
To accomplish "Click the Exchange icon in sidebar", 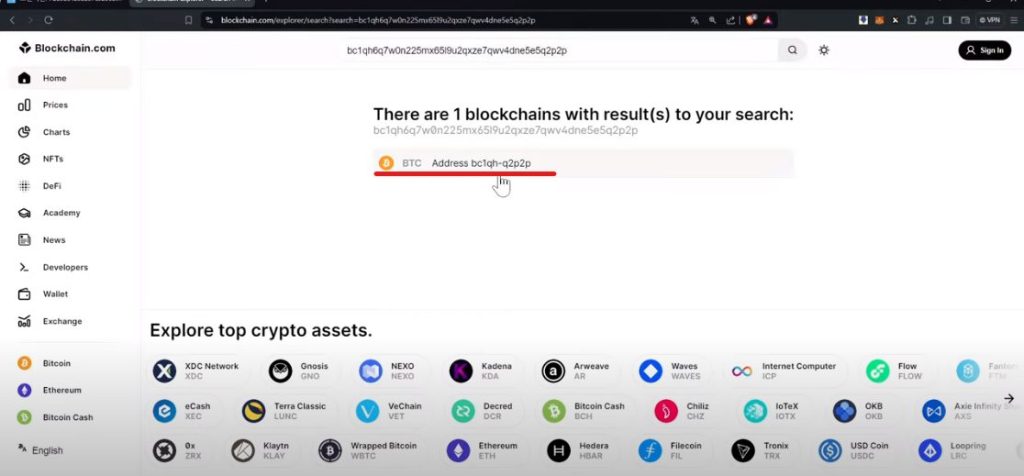I will point(25,321).
